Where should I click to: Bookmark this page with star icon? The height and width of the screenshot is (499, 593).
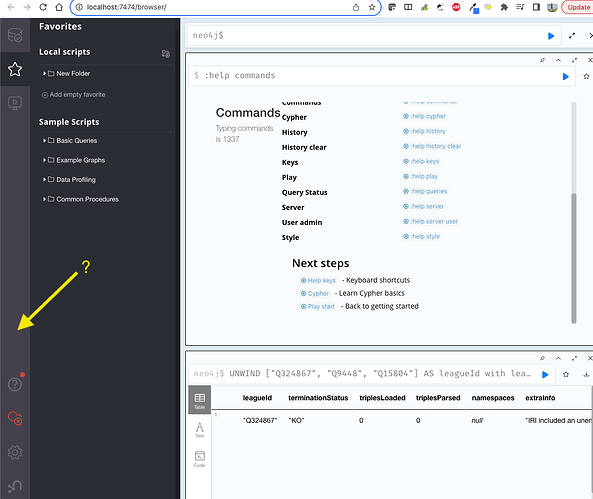pos(372,7)
